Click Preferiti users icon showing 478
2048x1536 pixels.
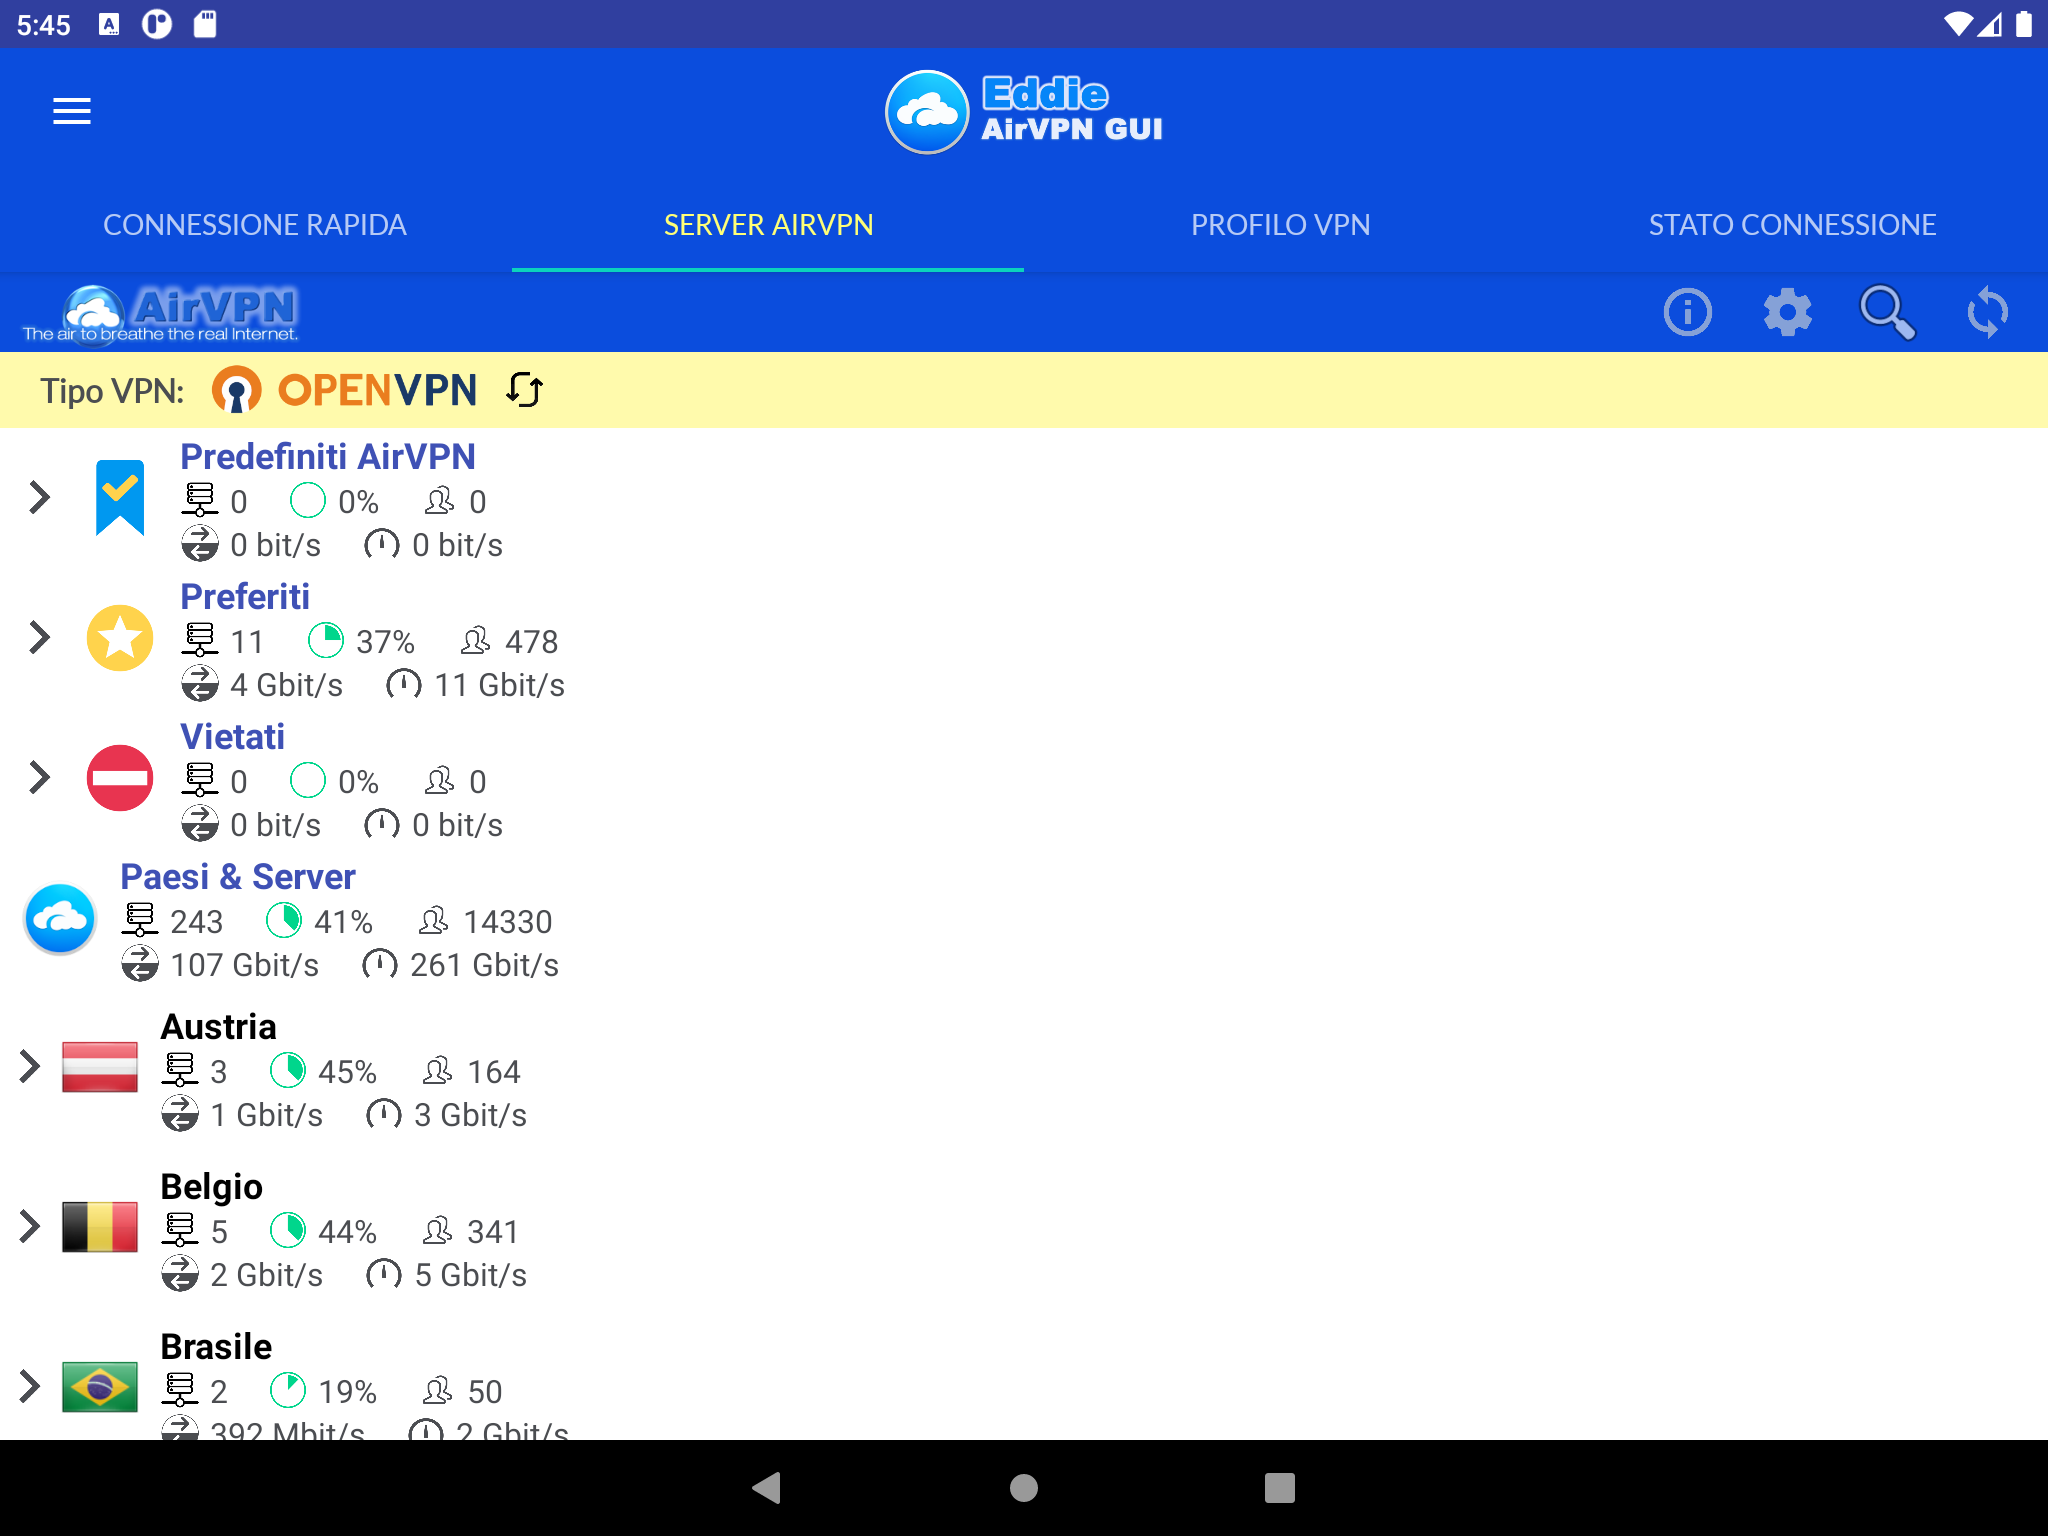(476, 640)
